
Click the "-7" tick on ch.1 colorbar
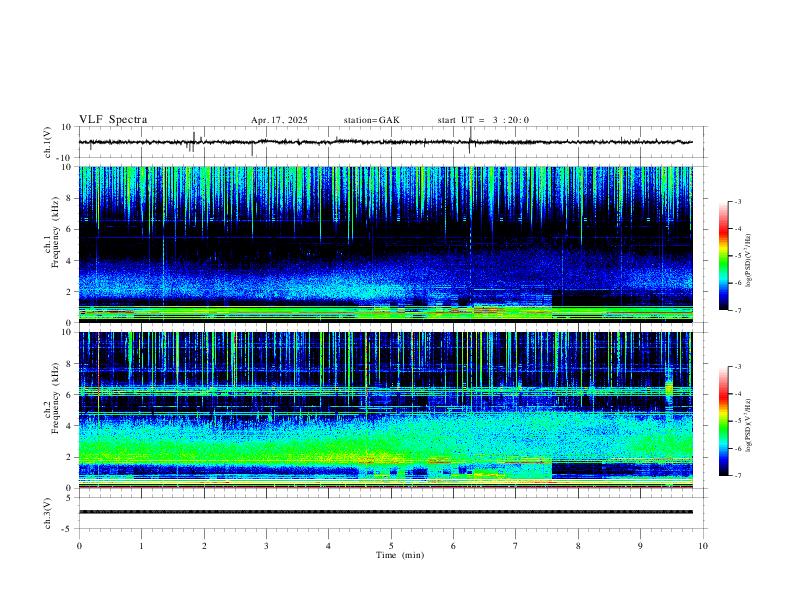738,310
